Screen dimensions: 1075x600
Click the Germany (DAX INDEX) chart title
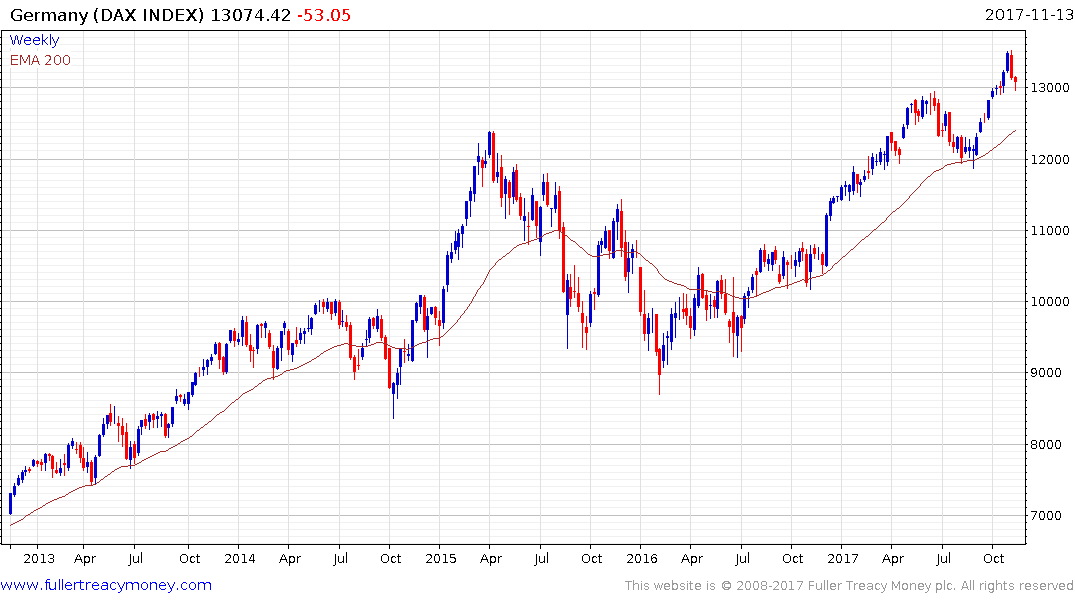pyautogui.click(x=107, y=15)
